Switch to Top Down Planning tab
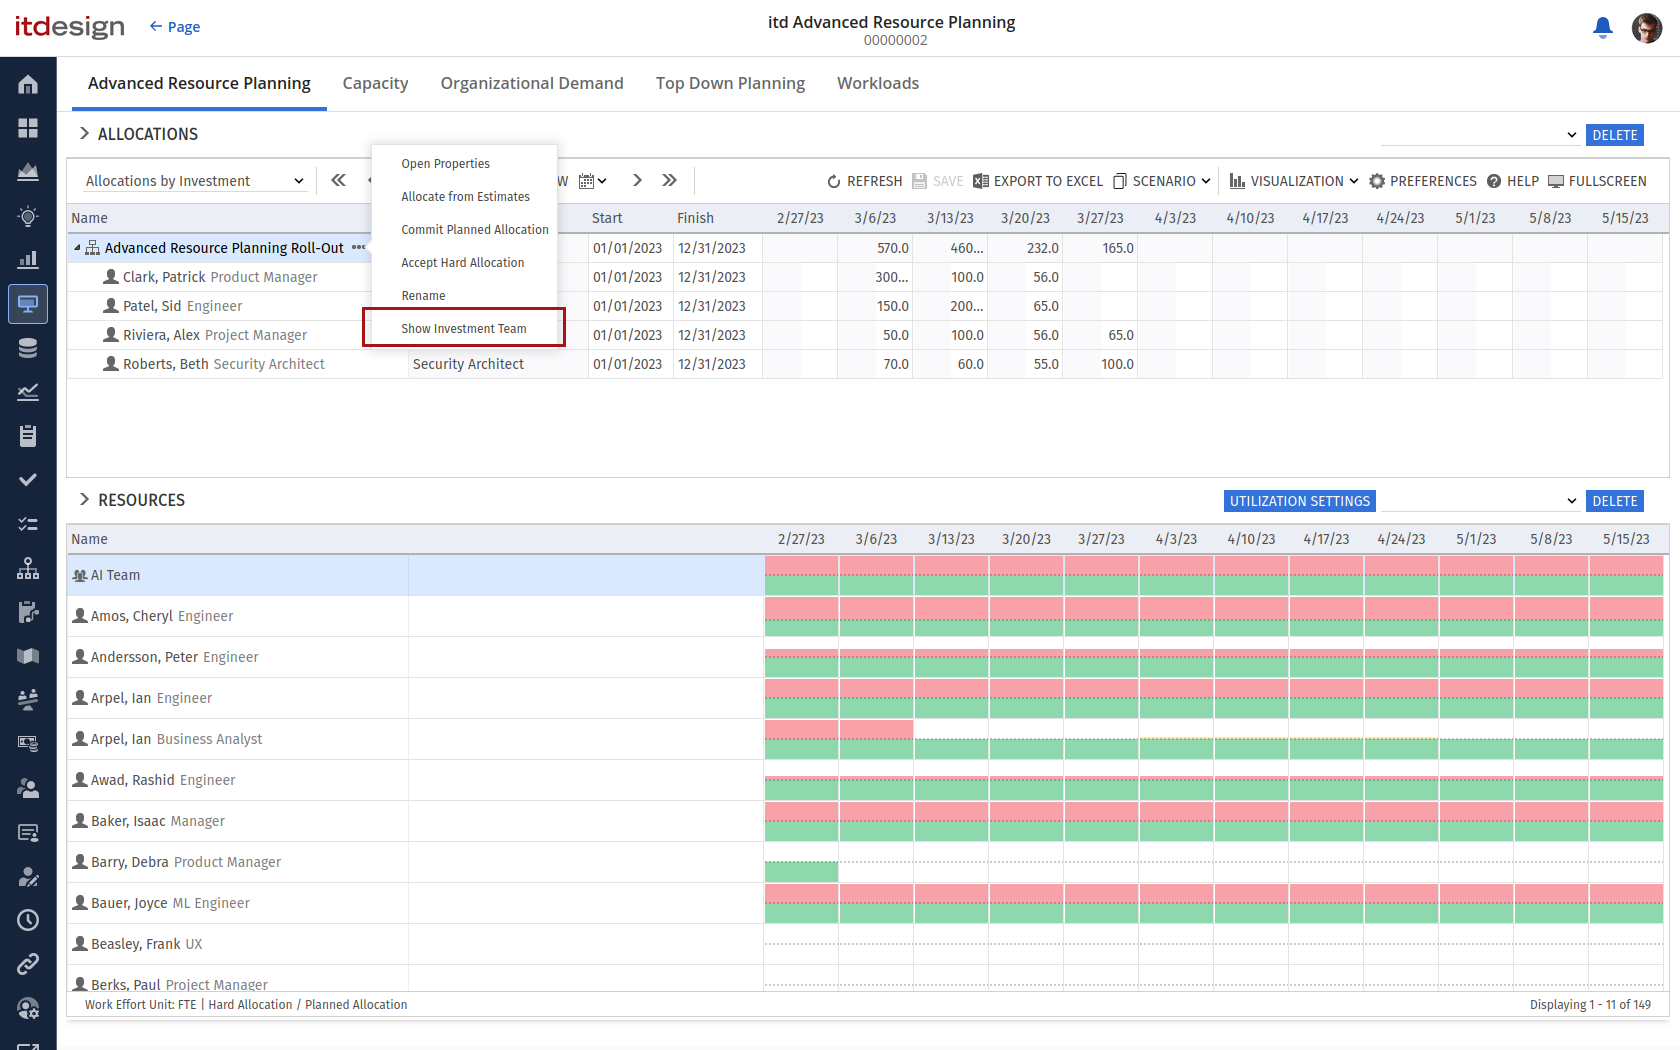This screenshot has height=1050, width=1680. point(730,83)
